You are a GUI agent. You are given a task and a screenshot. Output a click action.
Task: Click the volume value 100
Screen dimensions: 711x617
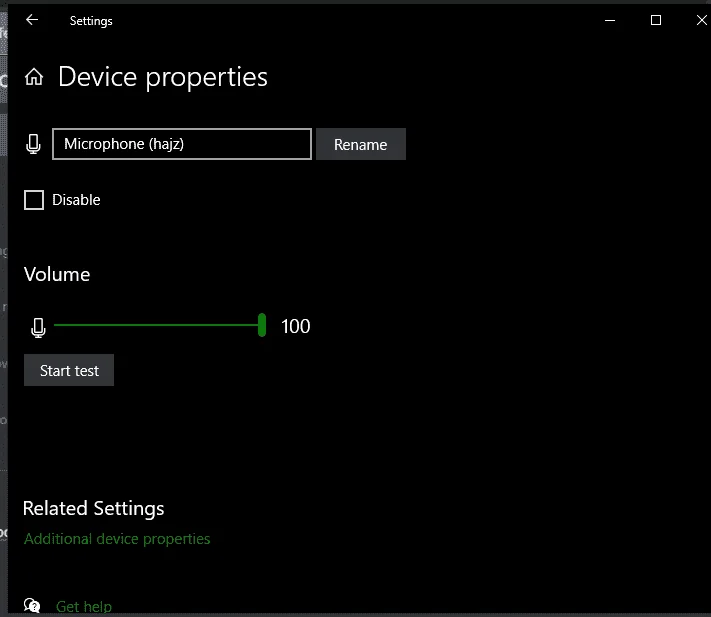(296, 326)
